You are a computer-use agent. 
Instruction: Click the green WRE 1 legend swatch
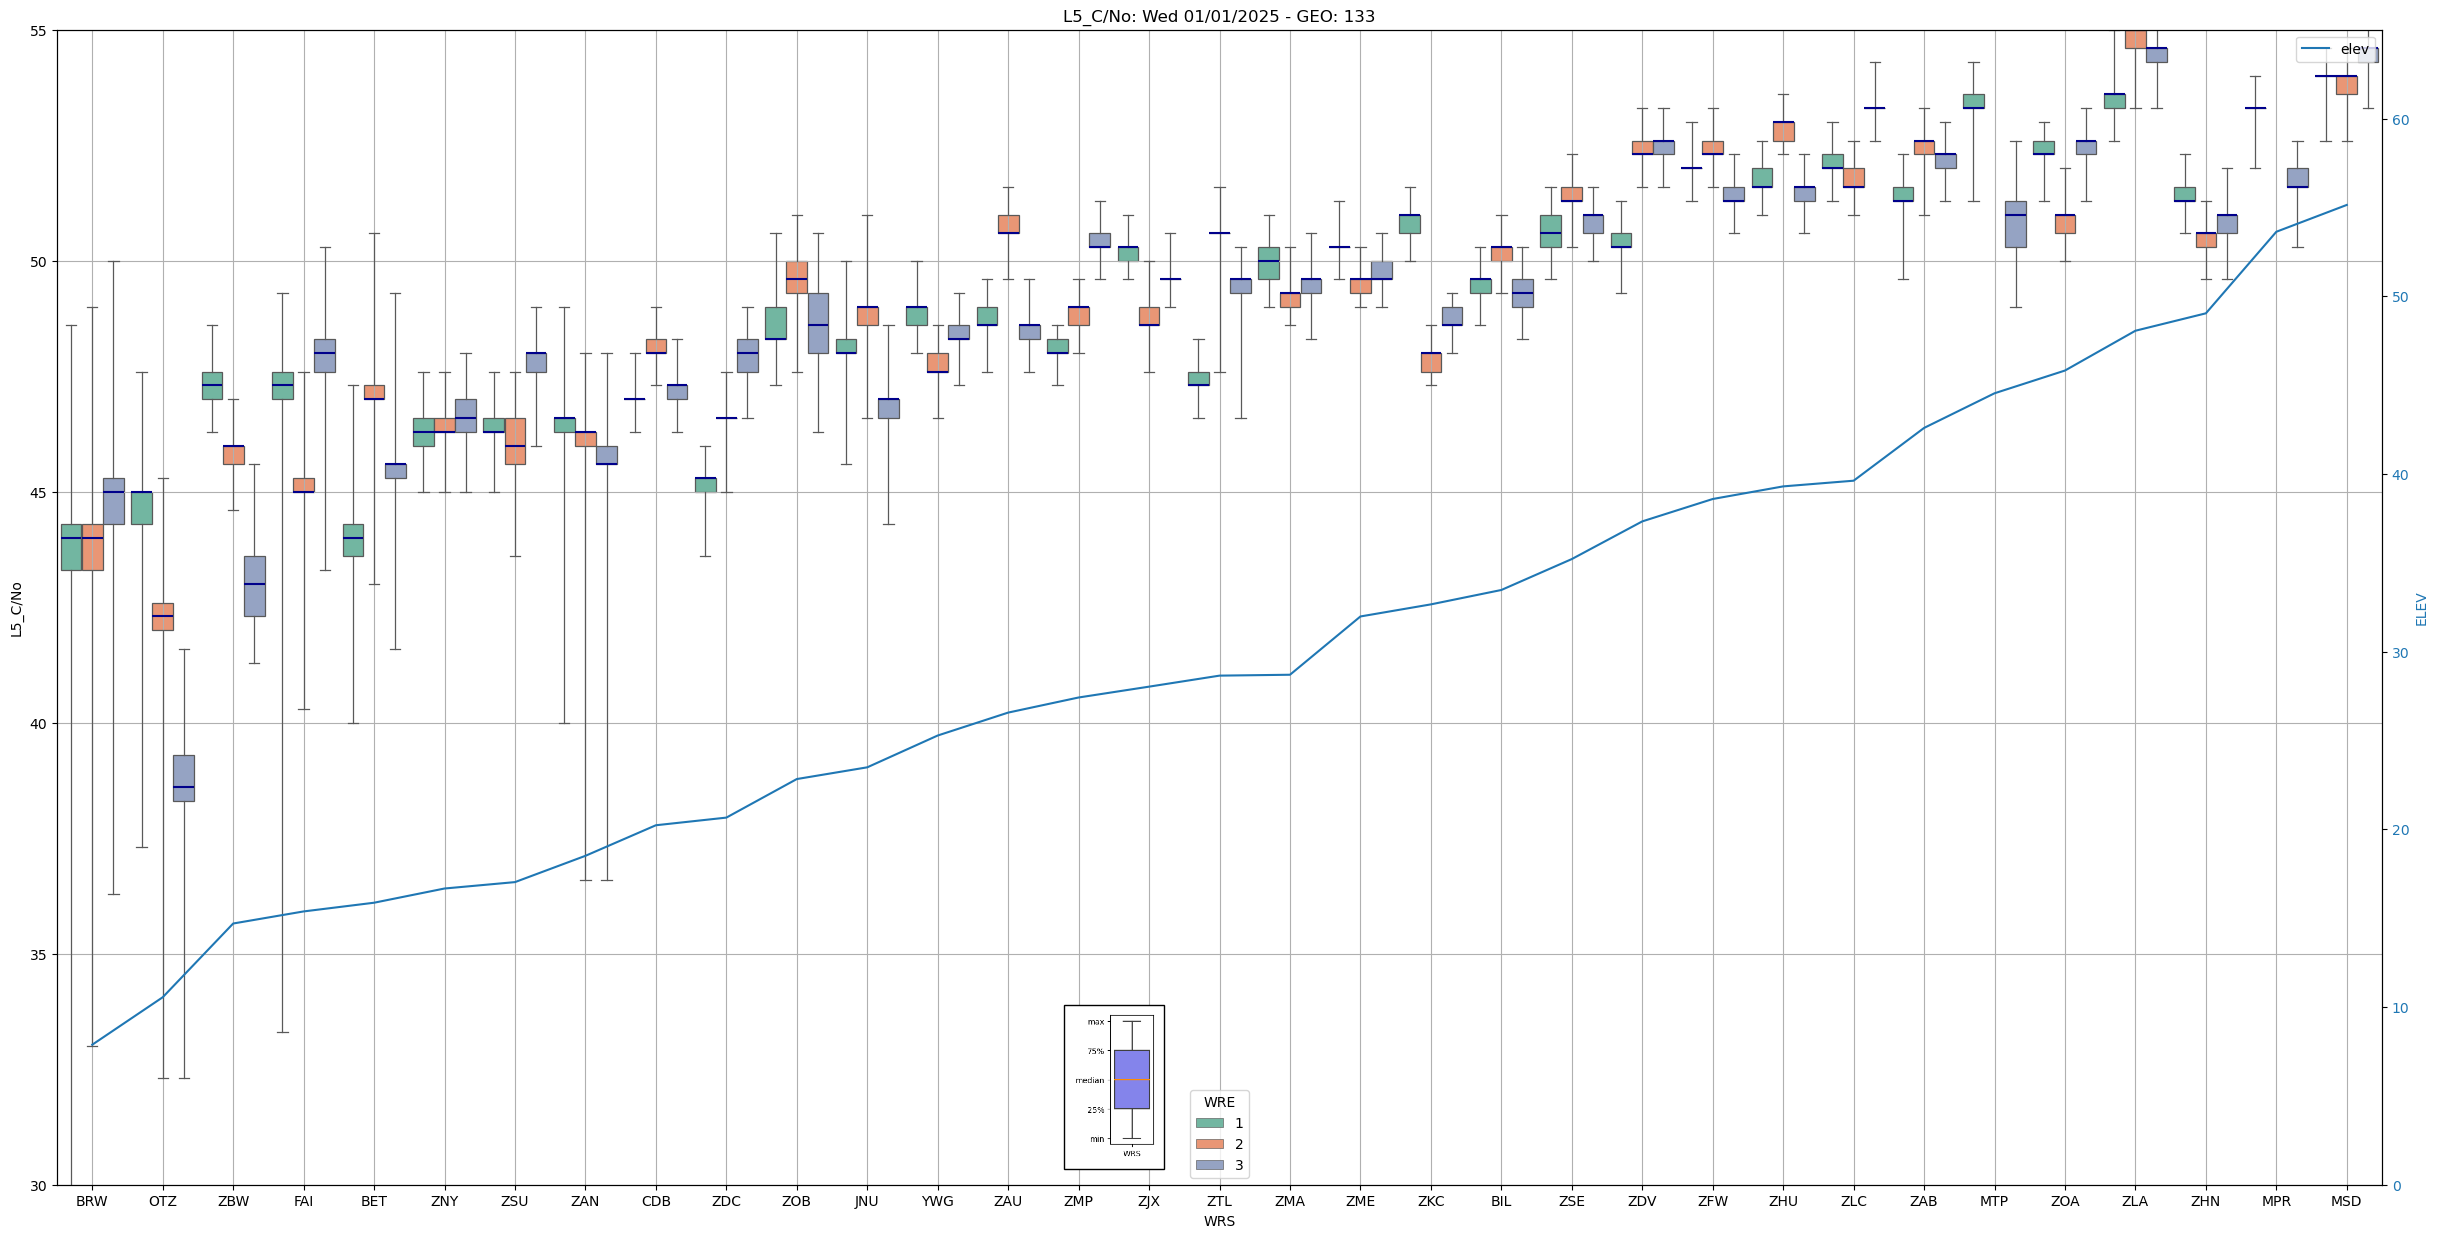[1209, 1123]
